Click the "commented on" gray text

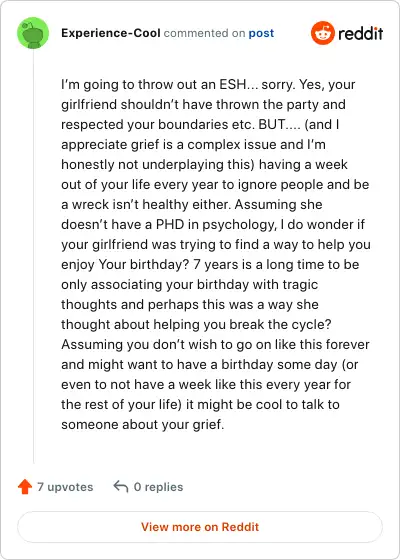point(204,33)
